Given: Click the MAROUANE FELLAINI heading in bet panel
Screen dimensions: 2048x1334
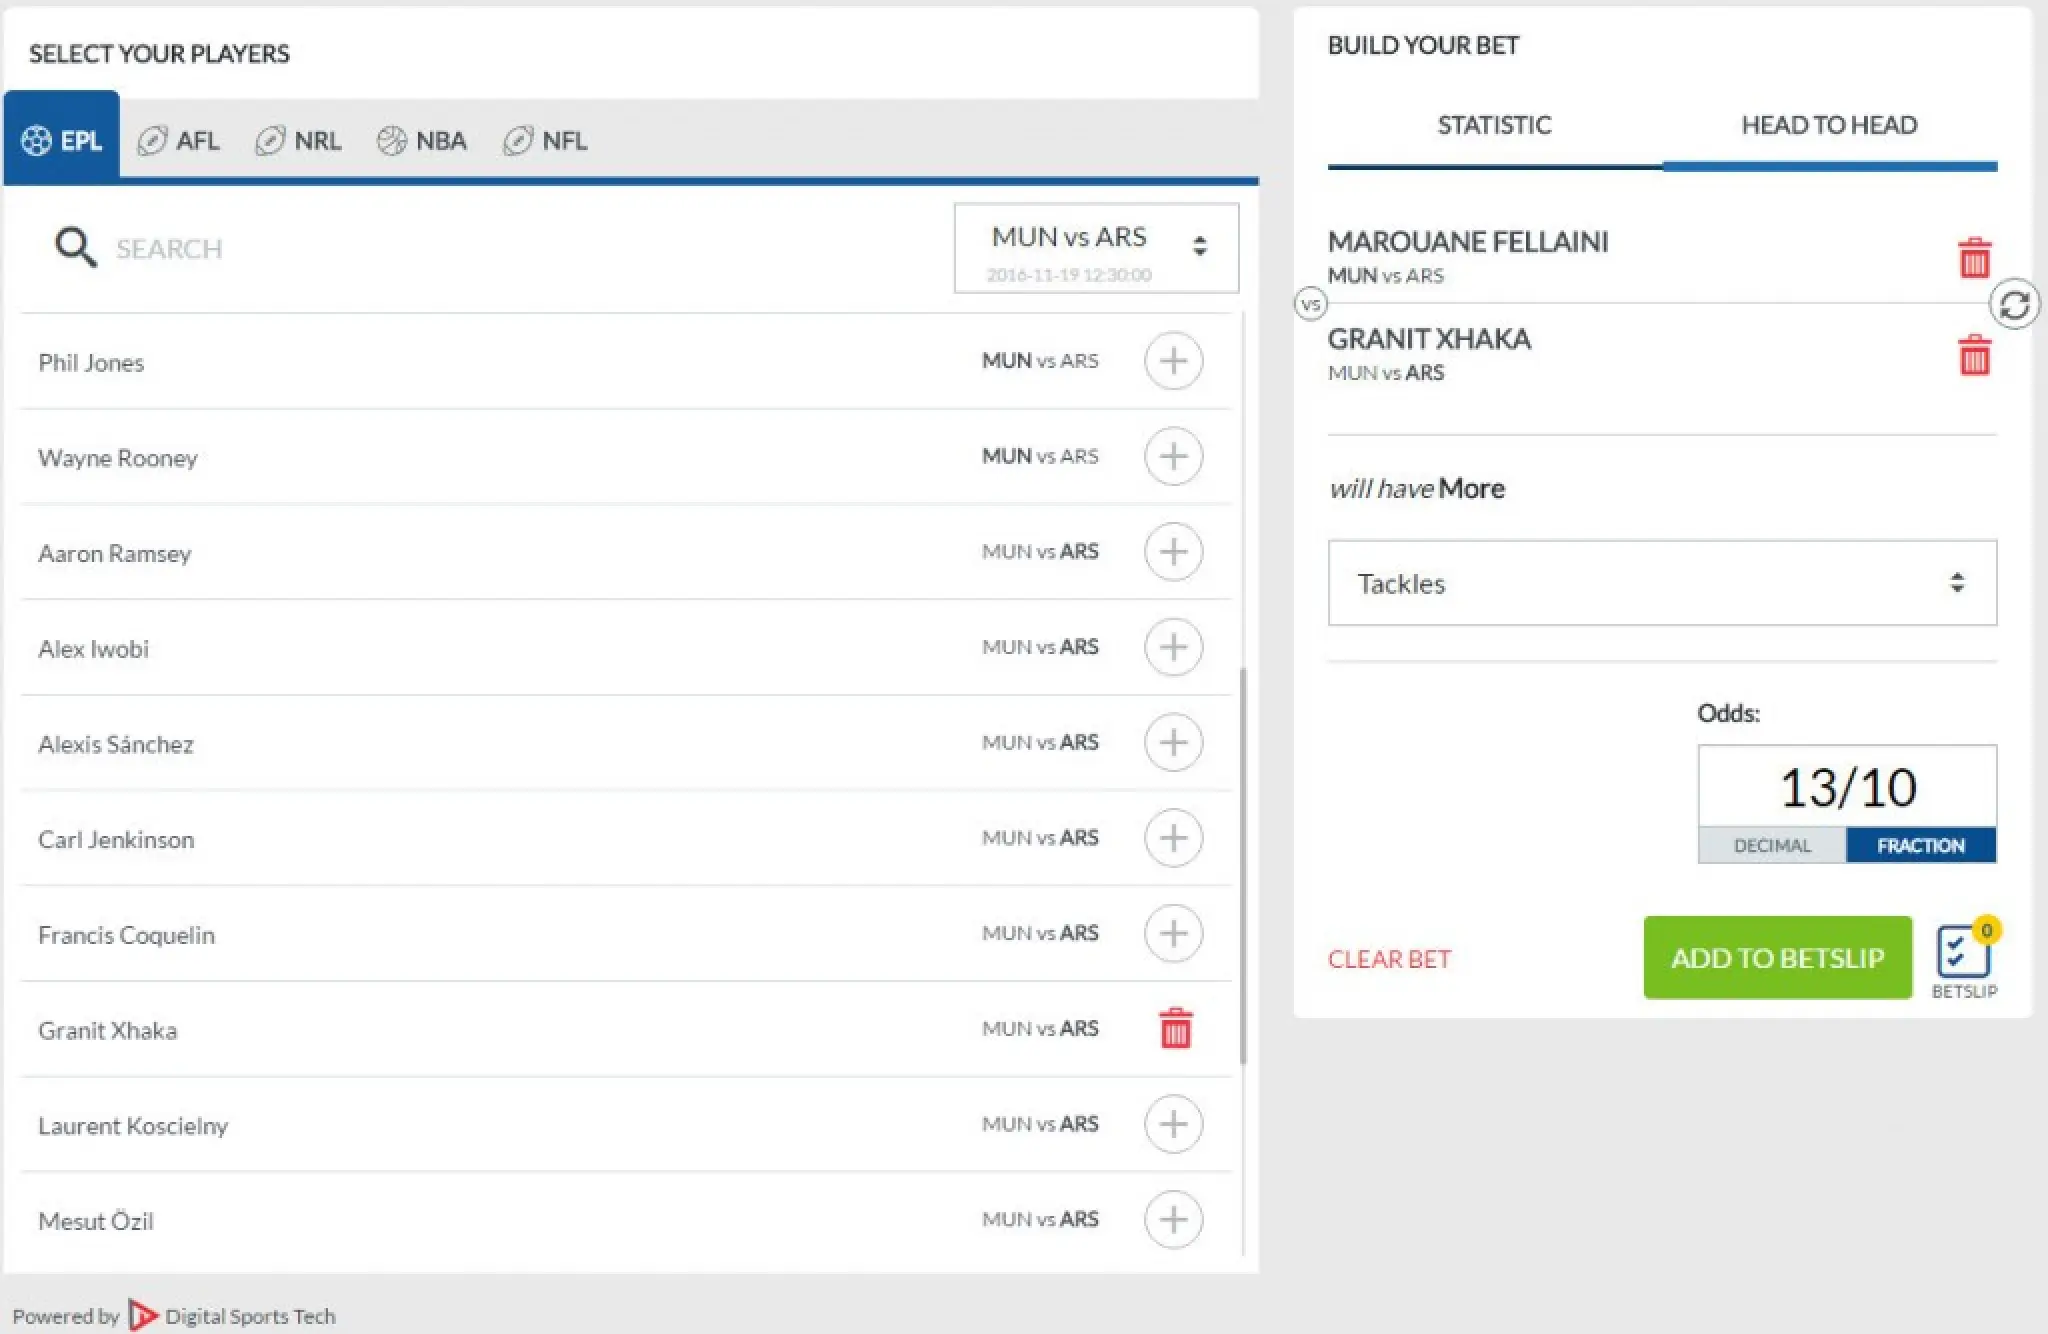Looking at the screenshot, I should pos(1468,241).
